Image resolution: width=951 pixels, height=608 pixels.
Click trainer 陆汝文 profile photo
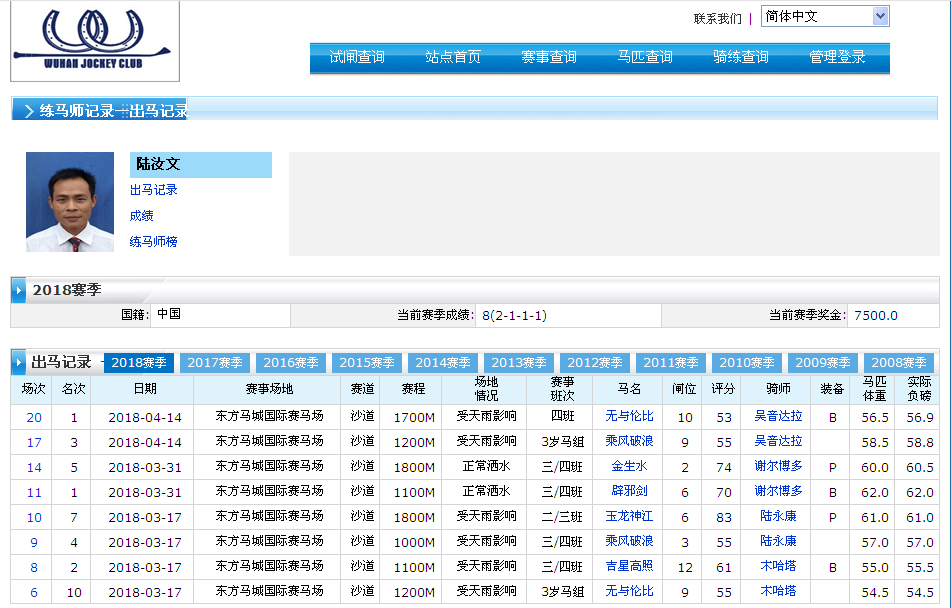point(70,202)
